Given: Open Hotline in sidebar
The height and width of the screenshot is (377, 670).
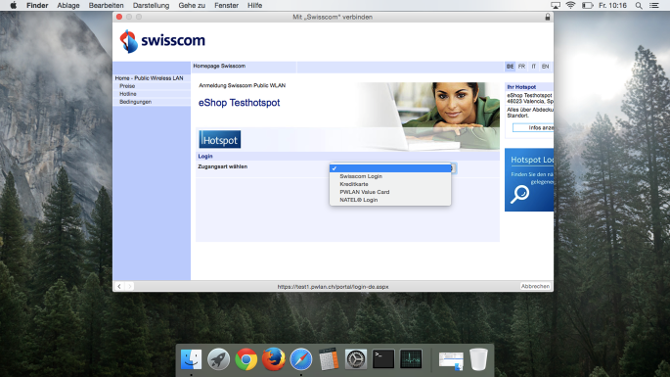Looking at the screenshot, I should coord(128,94).
